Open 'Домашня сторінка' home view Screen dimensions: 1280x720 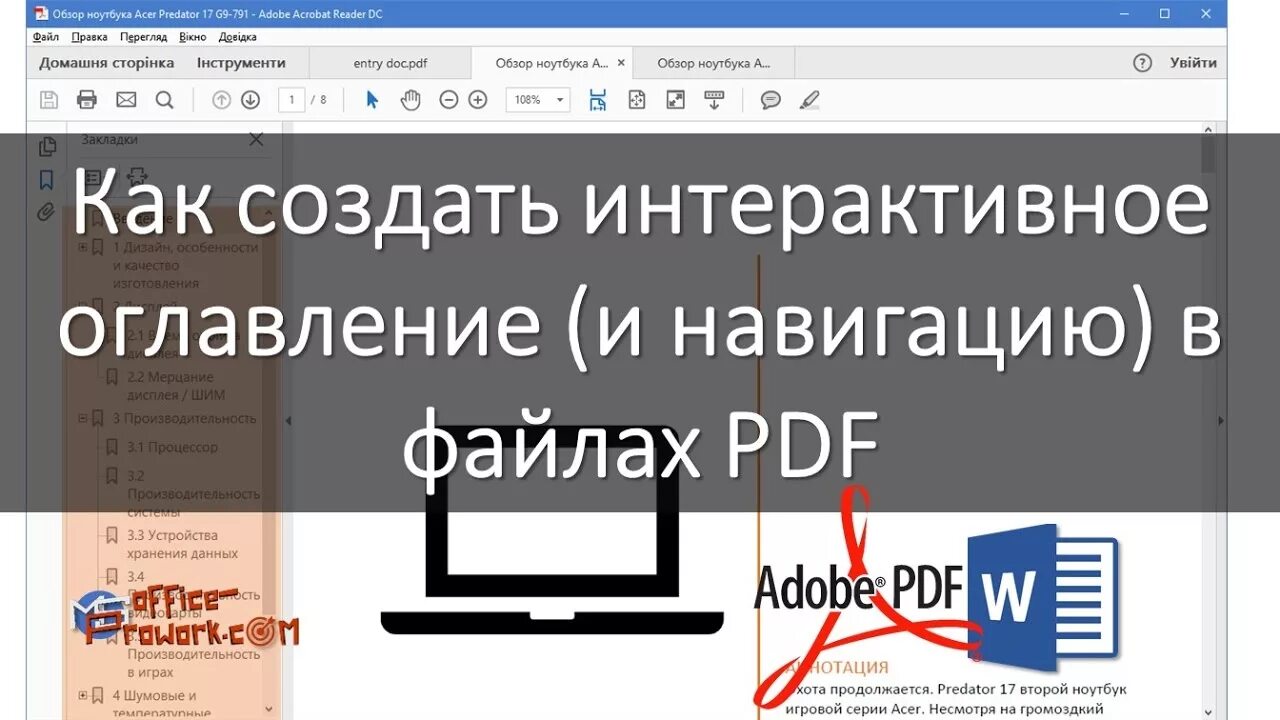105,62
